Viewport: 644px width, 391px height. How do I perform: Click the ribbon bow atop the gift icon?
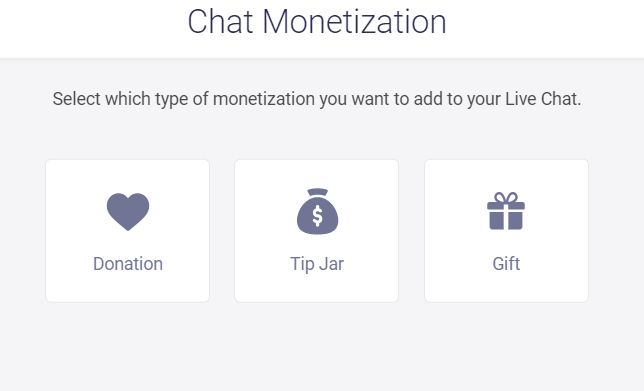506,197
